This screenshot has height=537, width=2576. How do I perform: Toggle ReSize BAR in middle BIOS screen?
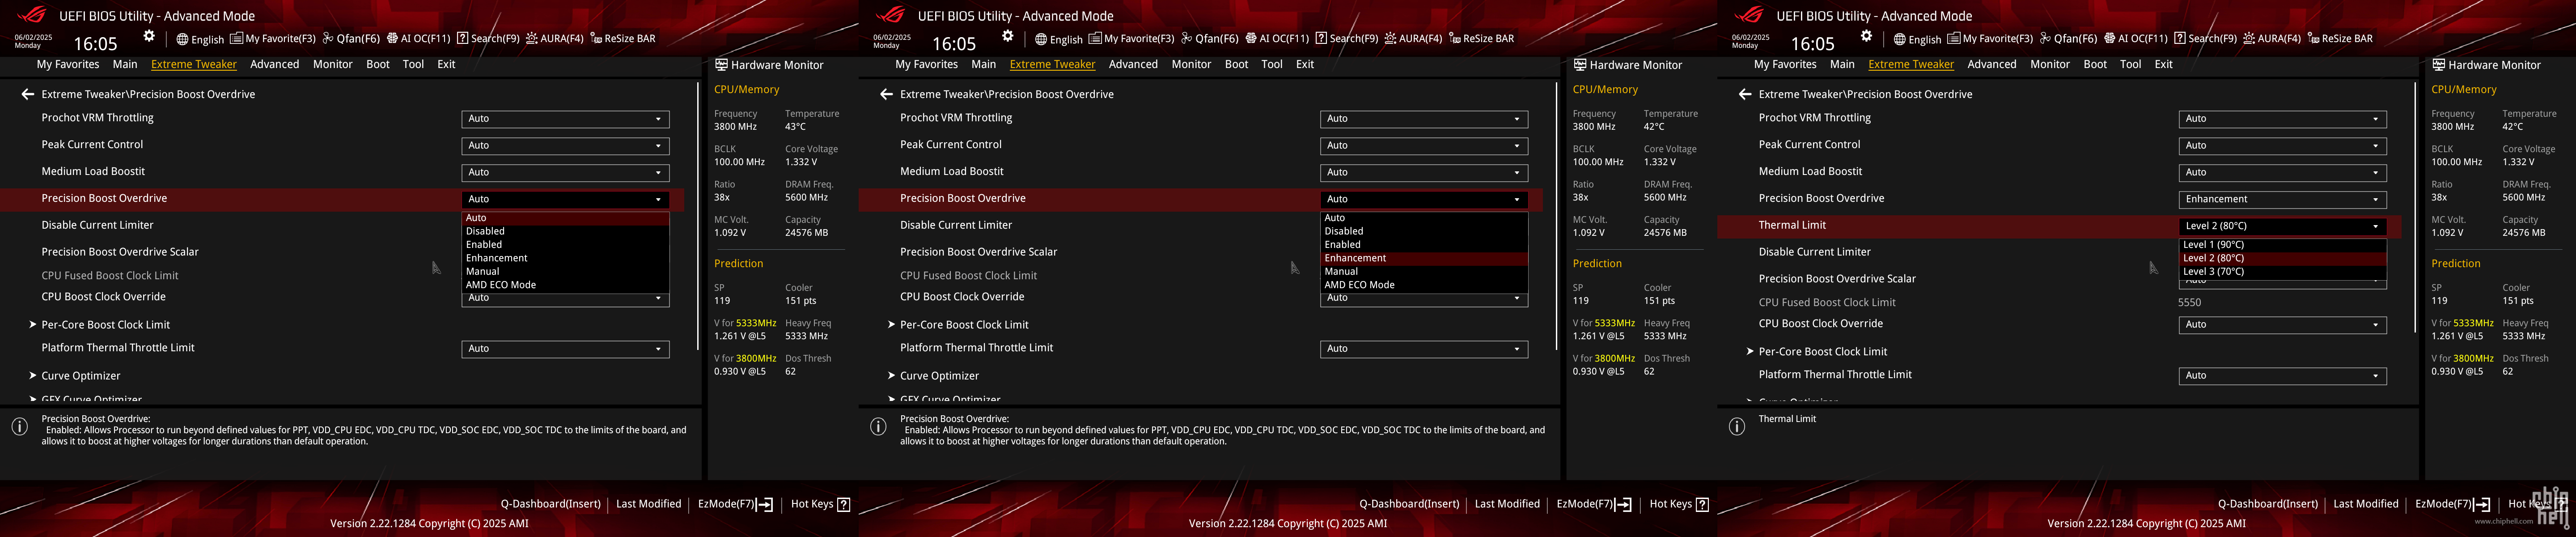(1481, 39)
